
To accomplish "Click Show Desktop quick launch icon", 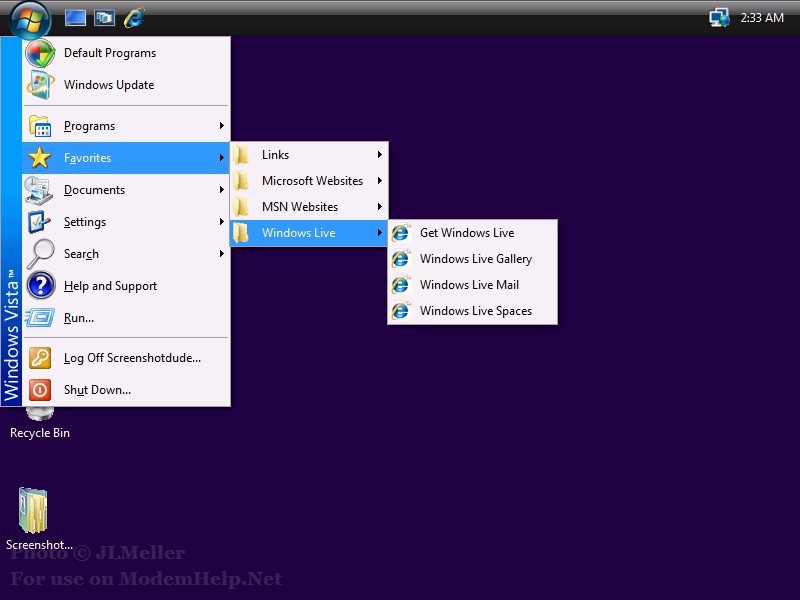I will click(75, 18).
